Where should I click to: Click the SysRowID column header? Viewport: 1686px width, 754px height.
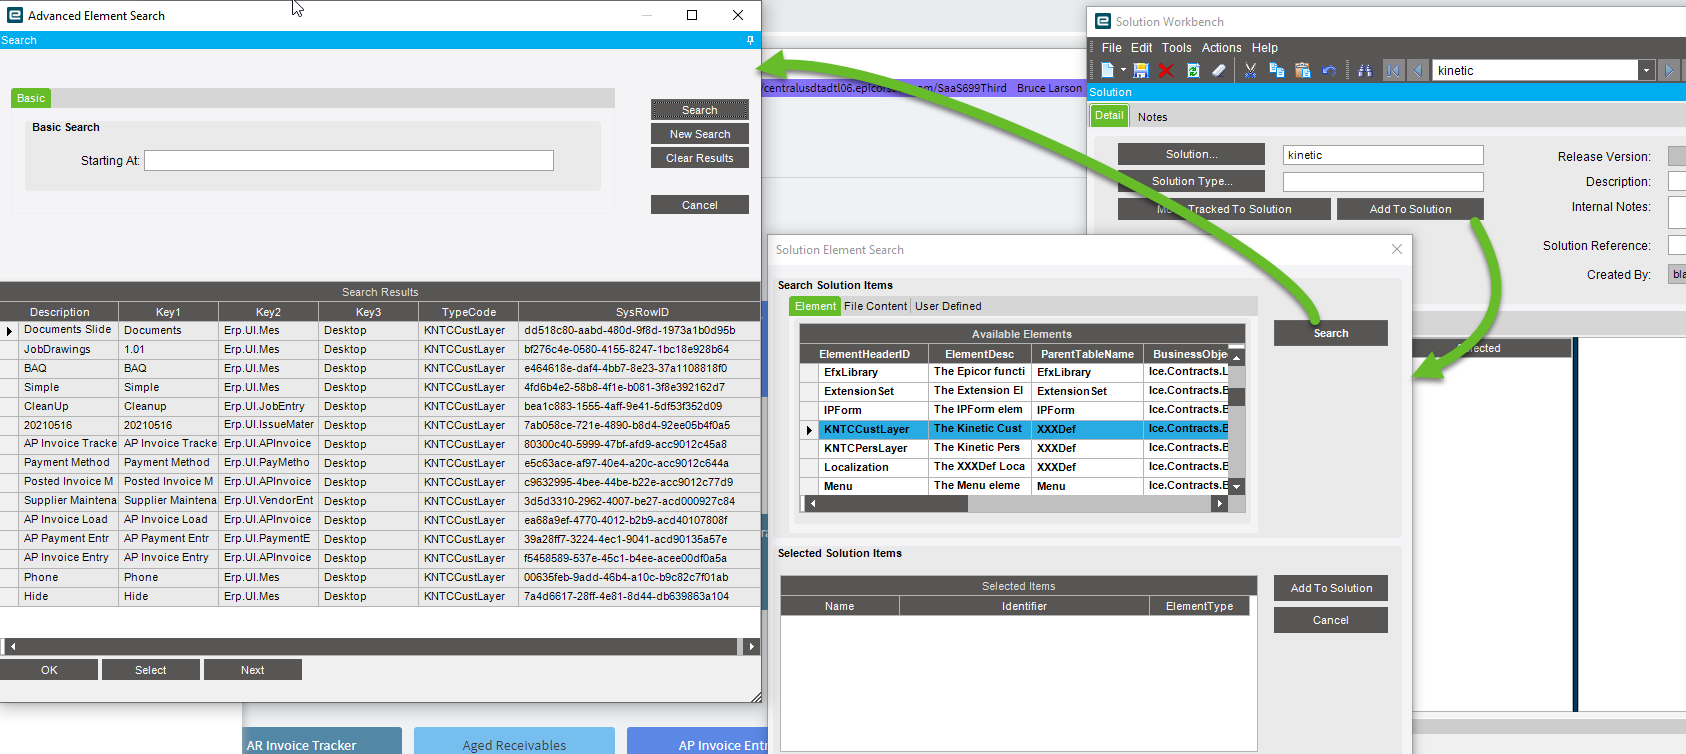(x=641, y=312)
